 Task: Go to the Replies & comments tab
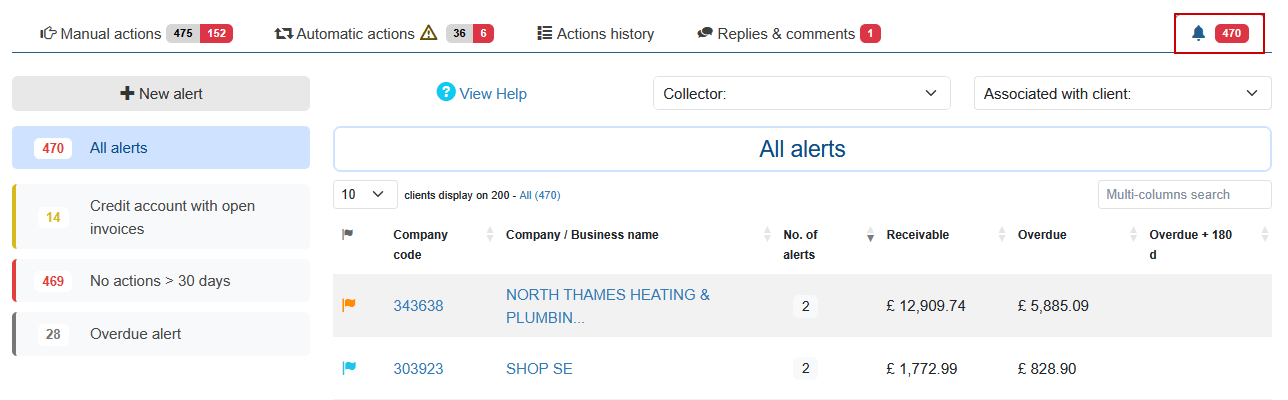776,34
